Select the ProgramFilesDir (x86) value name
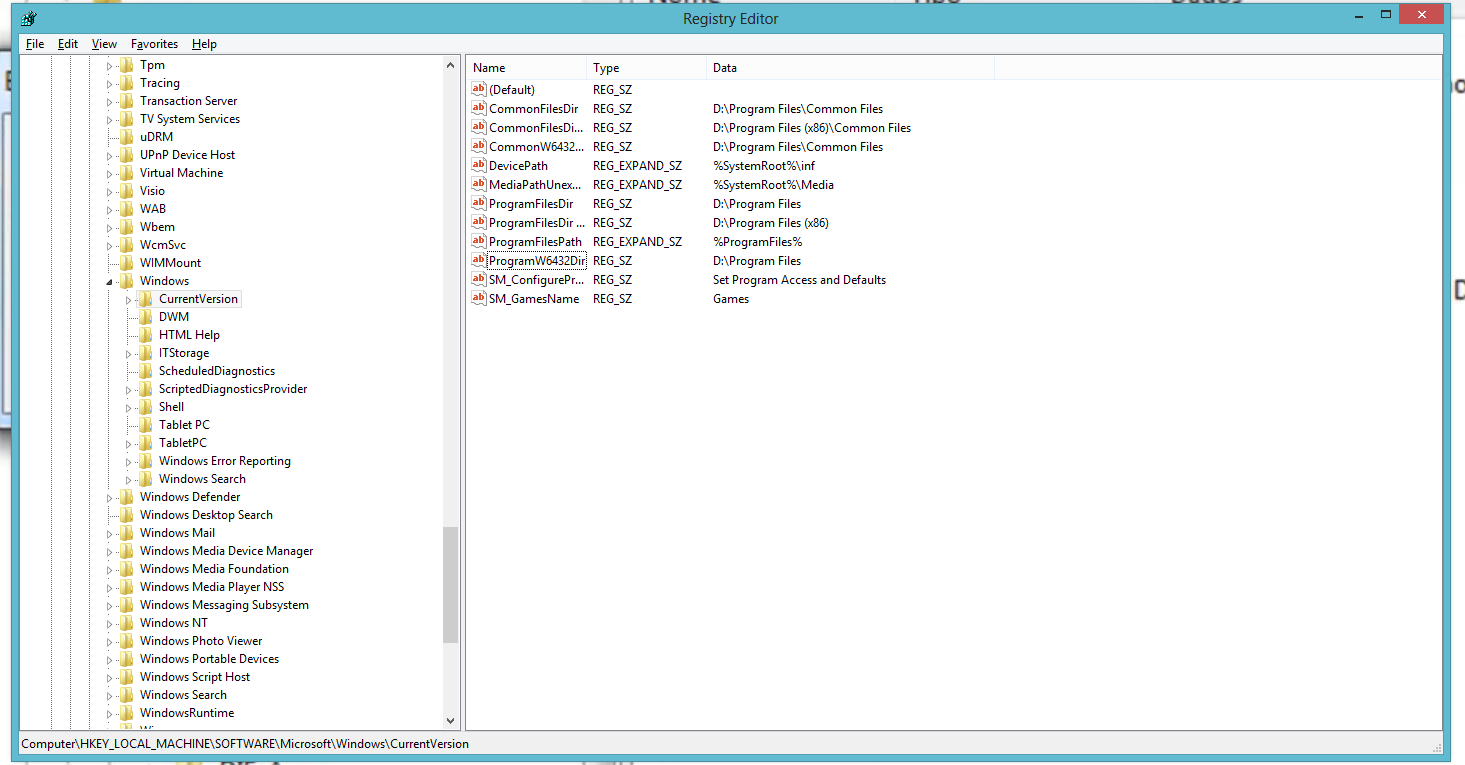Image resolution: width=1465 pixels, height=765 pixels. 537,222
